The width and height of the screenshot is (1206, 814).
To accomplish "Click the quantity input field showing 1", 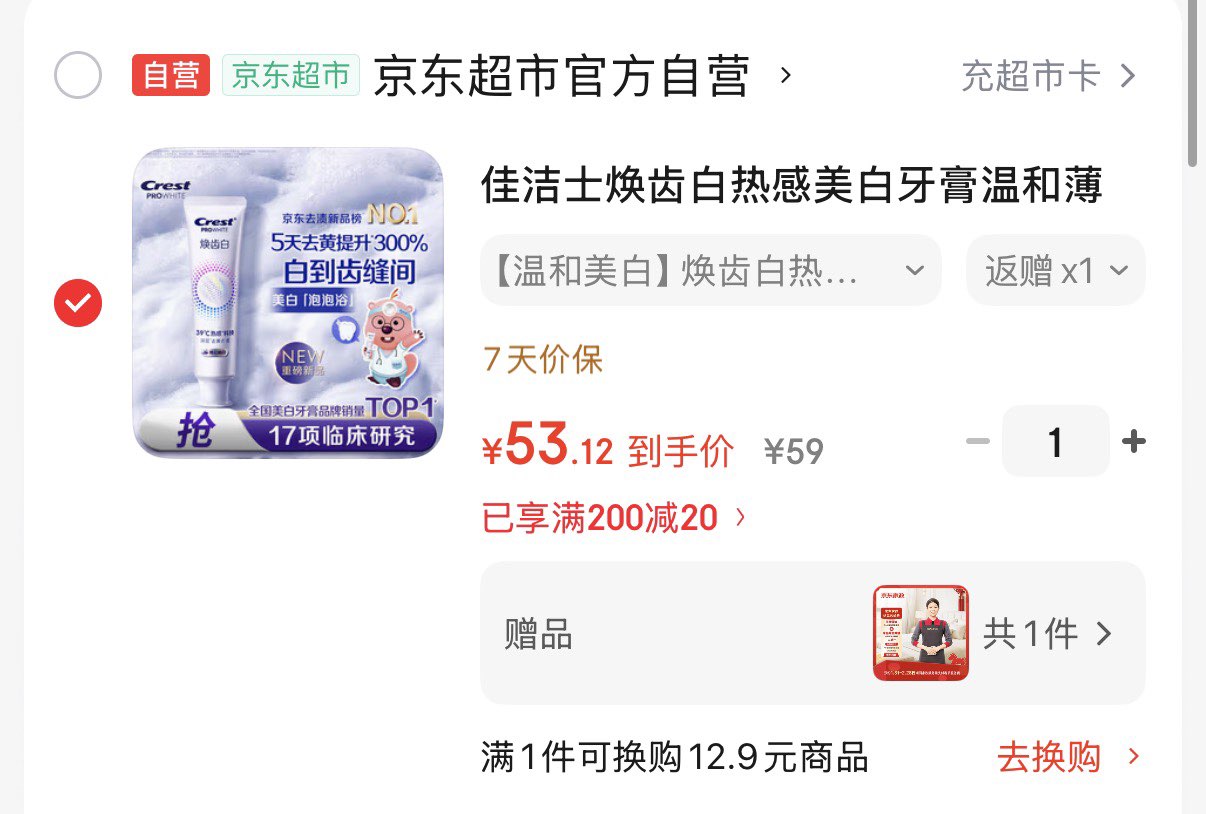I will pos(1056,441).
